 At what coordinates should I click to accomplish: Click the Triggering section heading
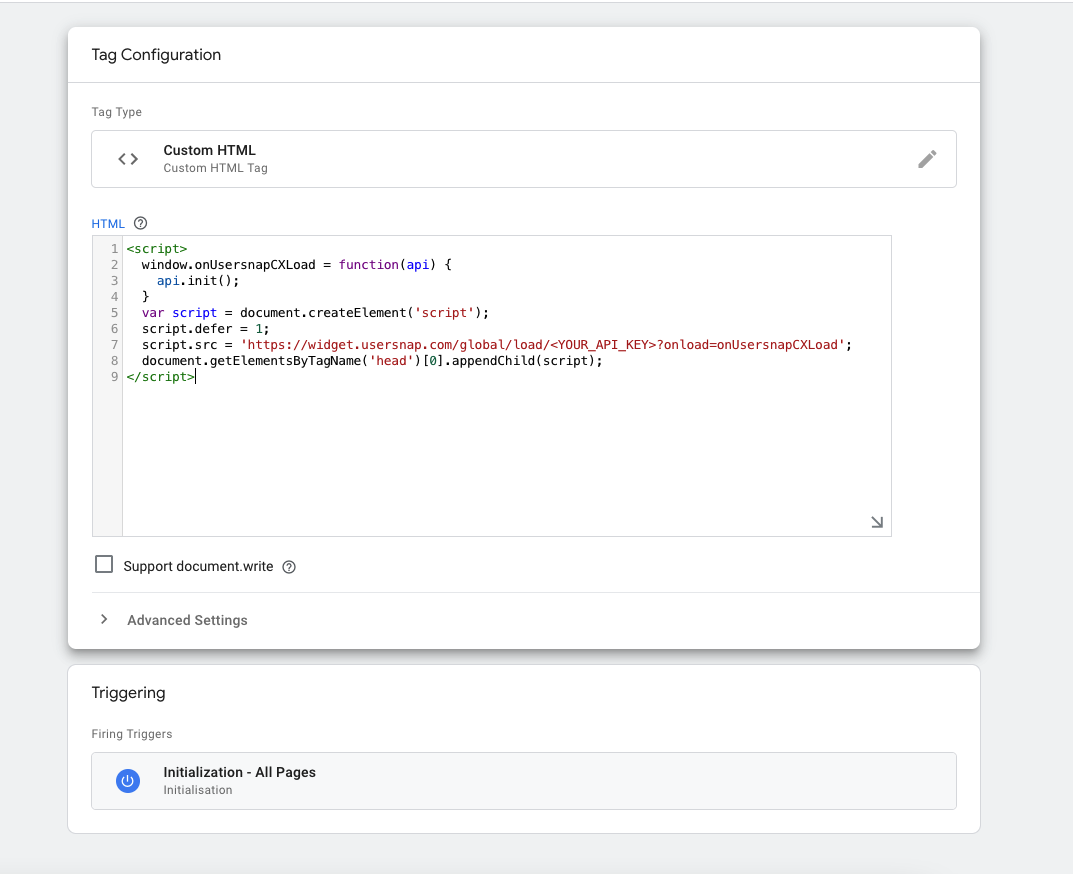(x=129, y=693)
